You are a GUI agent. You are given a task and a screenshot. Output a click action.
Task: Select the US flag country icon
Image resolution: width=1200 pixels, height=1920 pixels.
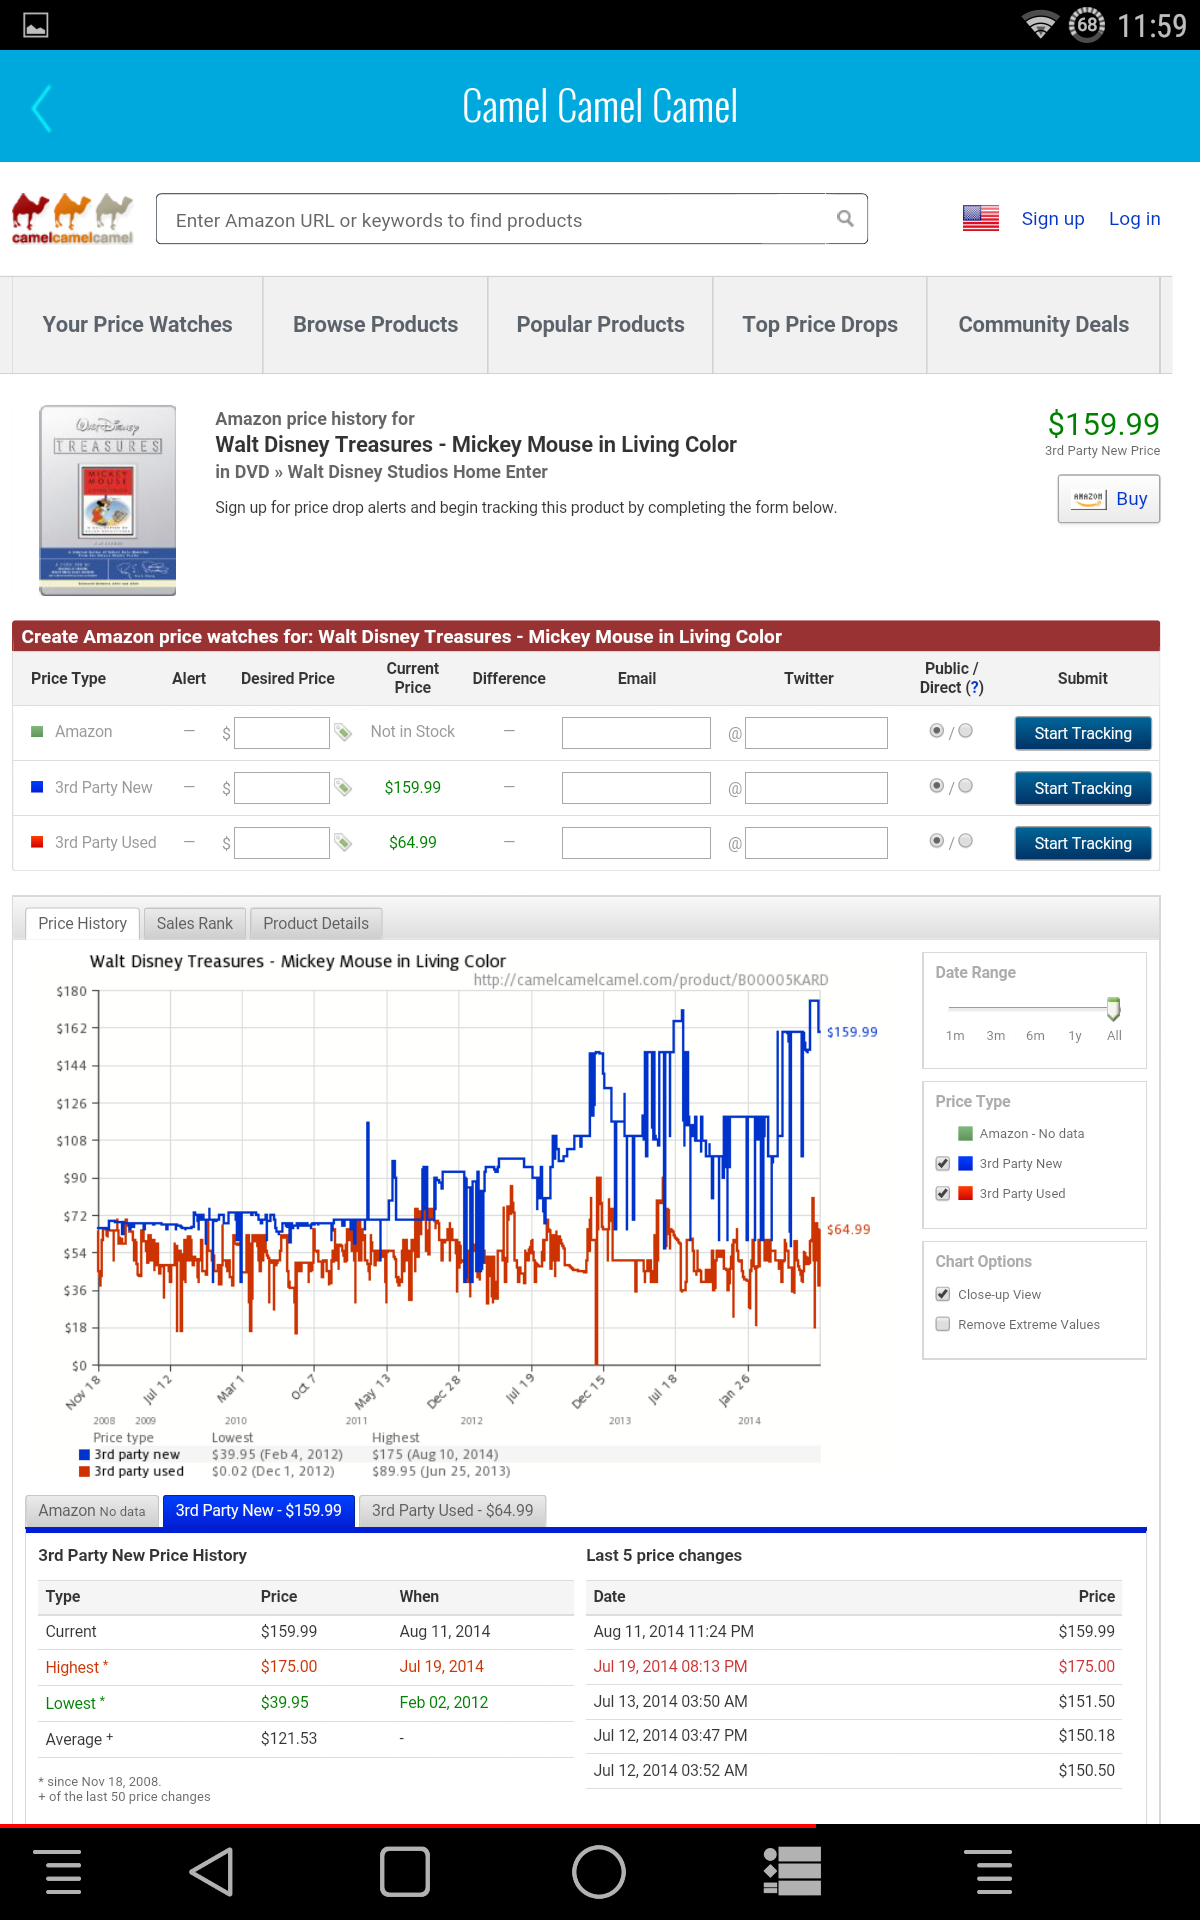tap(980, 218)
